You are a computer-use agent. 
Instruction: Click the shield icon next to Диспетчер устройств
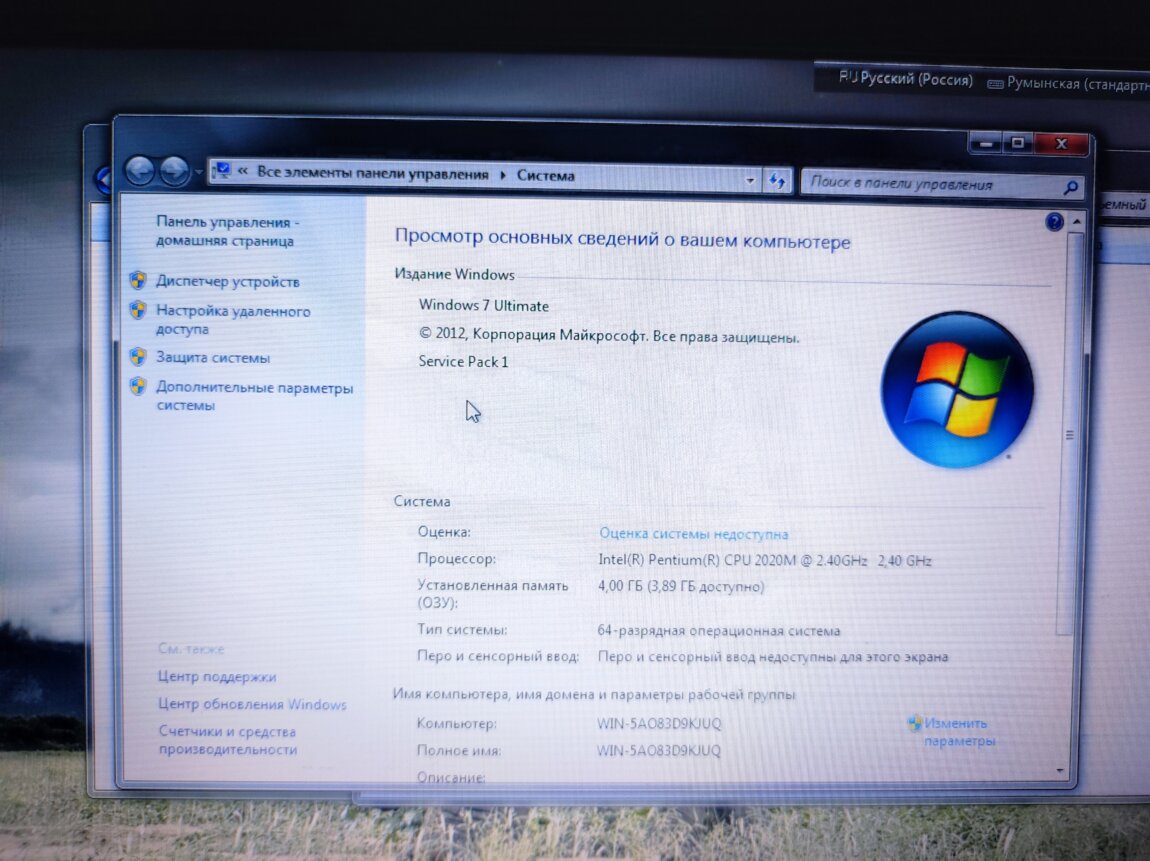click(138, 281)
